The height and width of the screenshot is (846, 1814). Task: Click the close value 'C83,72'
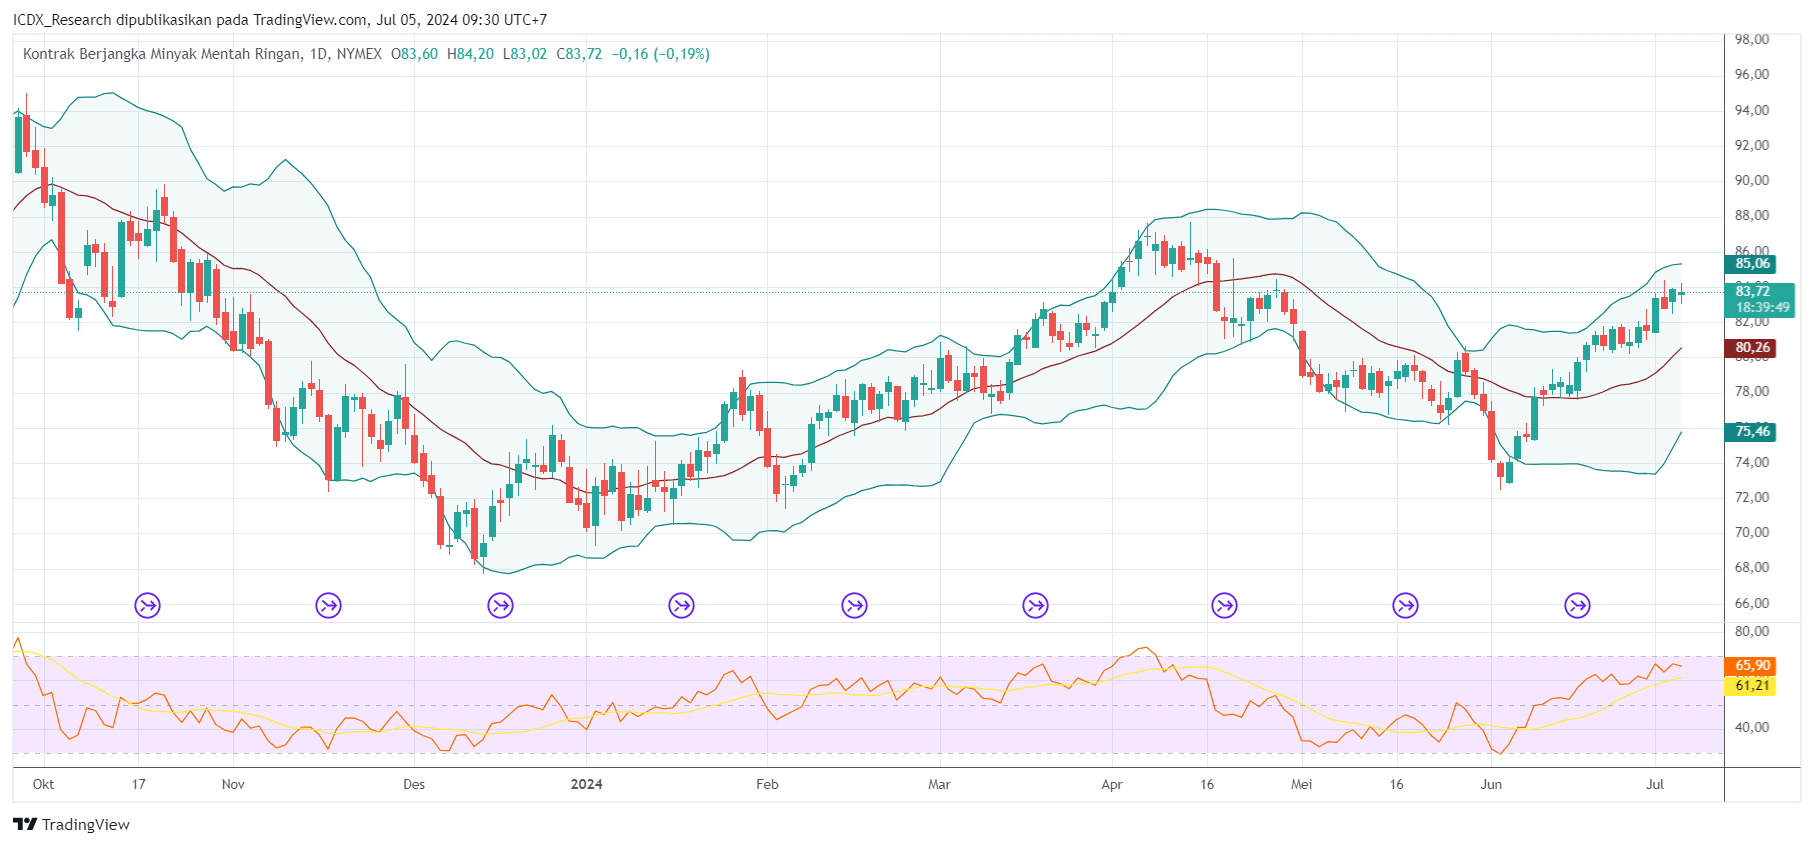(580, 54)
